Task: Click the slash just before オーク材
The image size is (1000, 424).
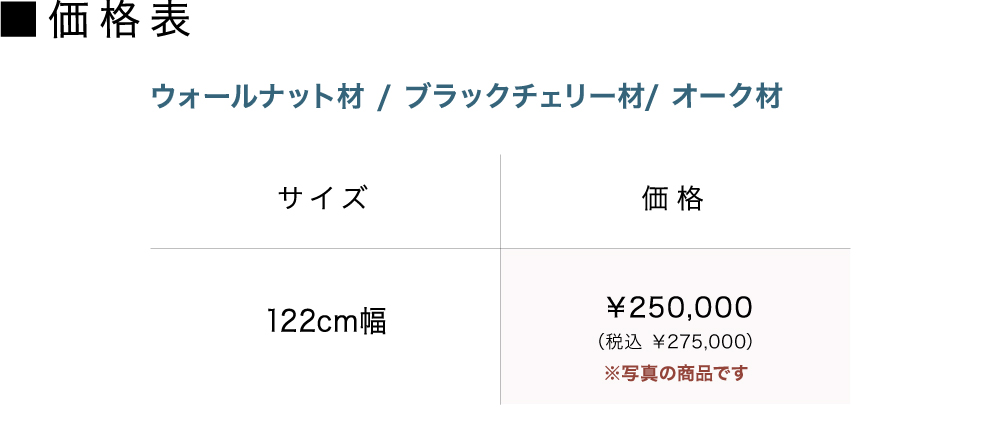Action: click(652, 99)
